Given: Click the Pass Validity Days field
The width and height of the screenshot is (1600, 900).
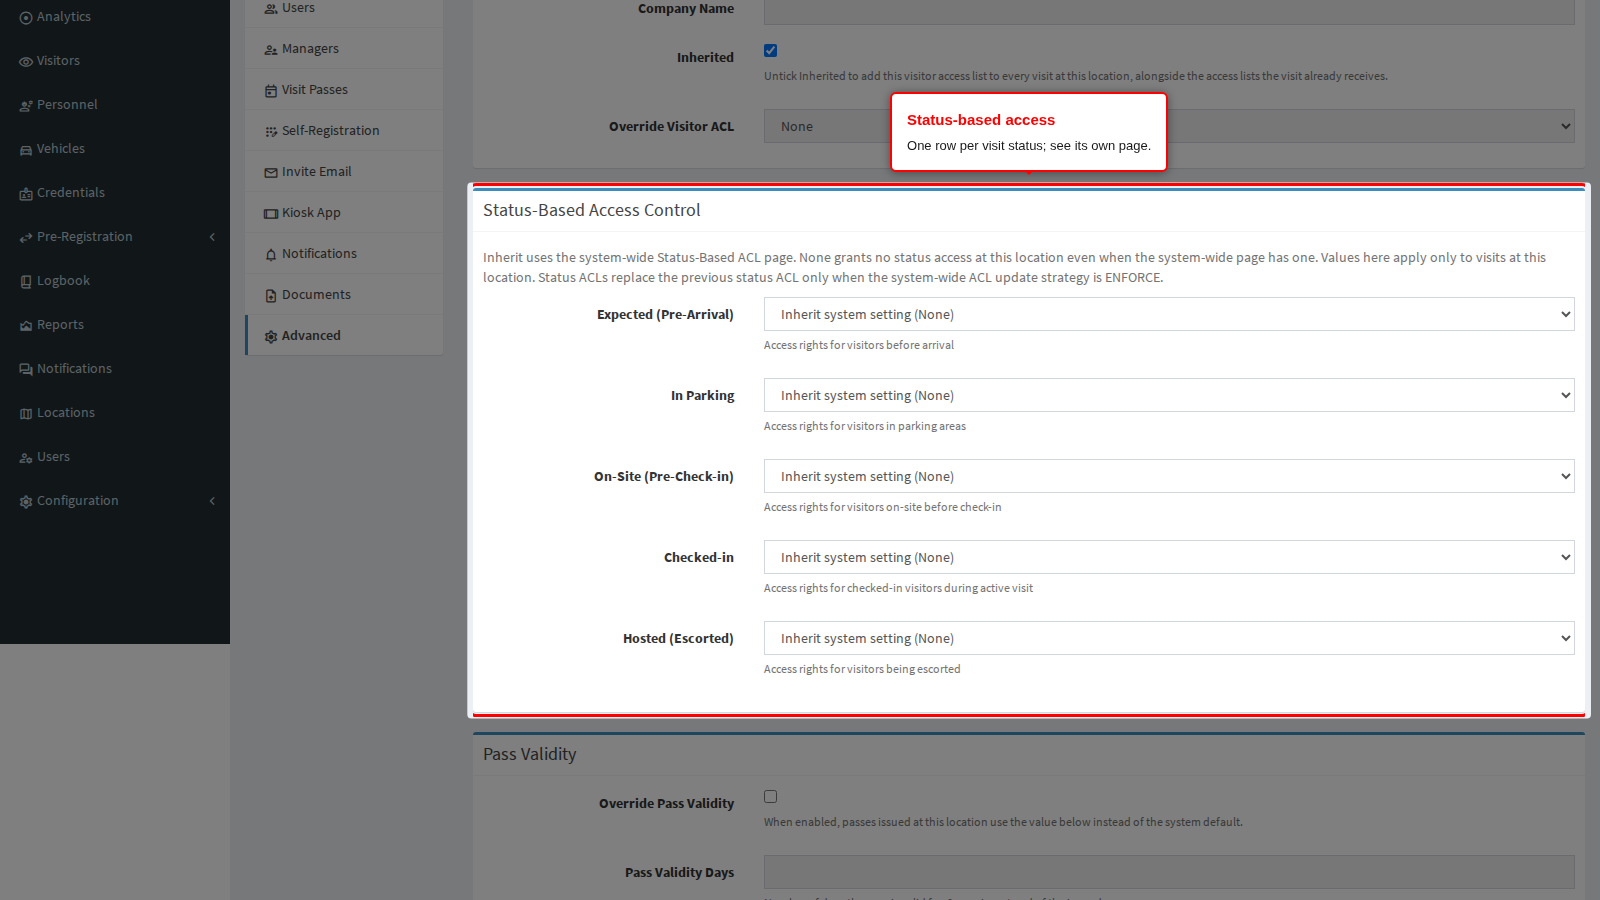Looking at the screenshot, I should pyautogui.click(x=1169, y=872).
